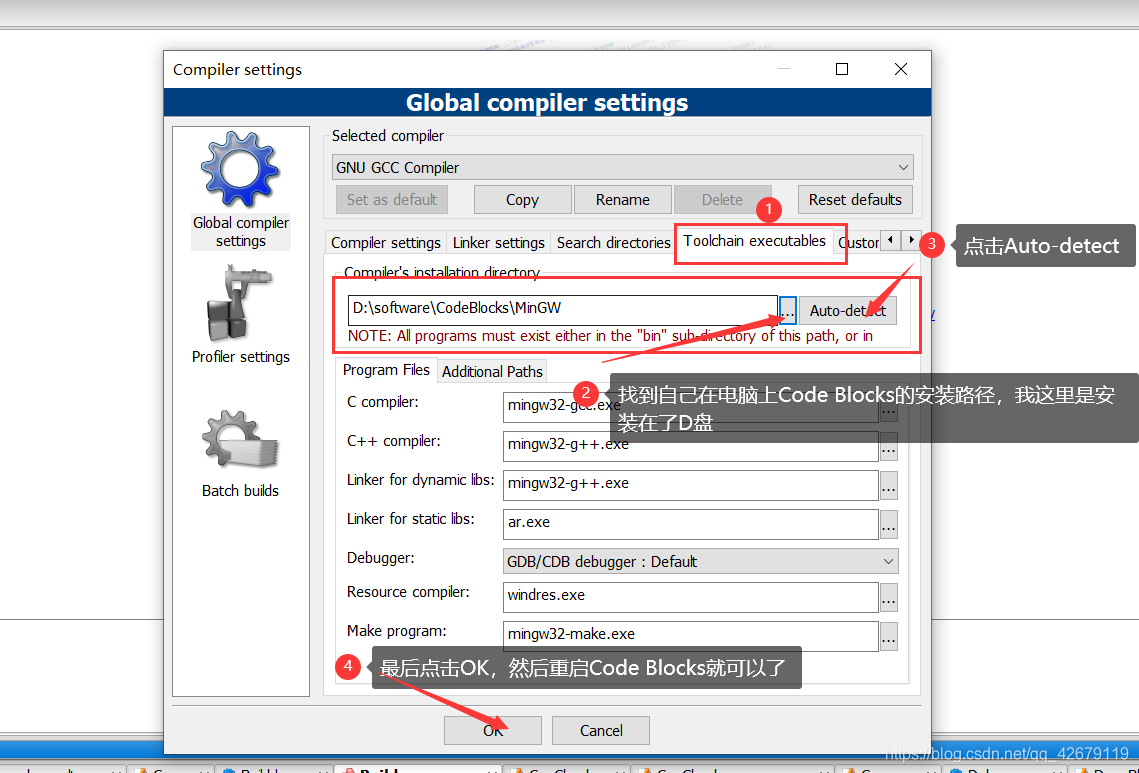
Task: Click the Make program field
Action: pyautogui.click(x=690, y=636)
